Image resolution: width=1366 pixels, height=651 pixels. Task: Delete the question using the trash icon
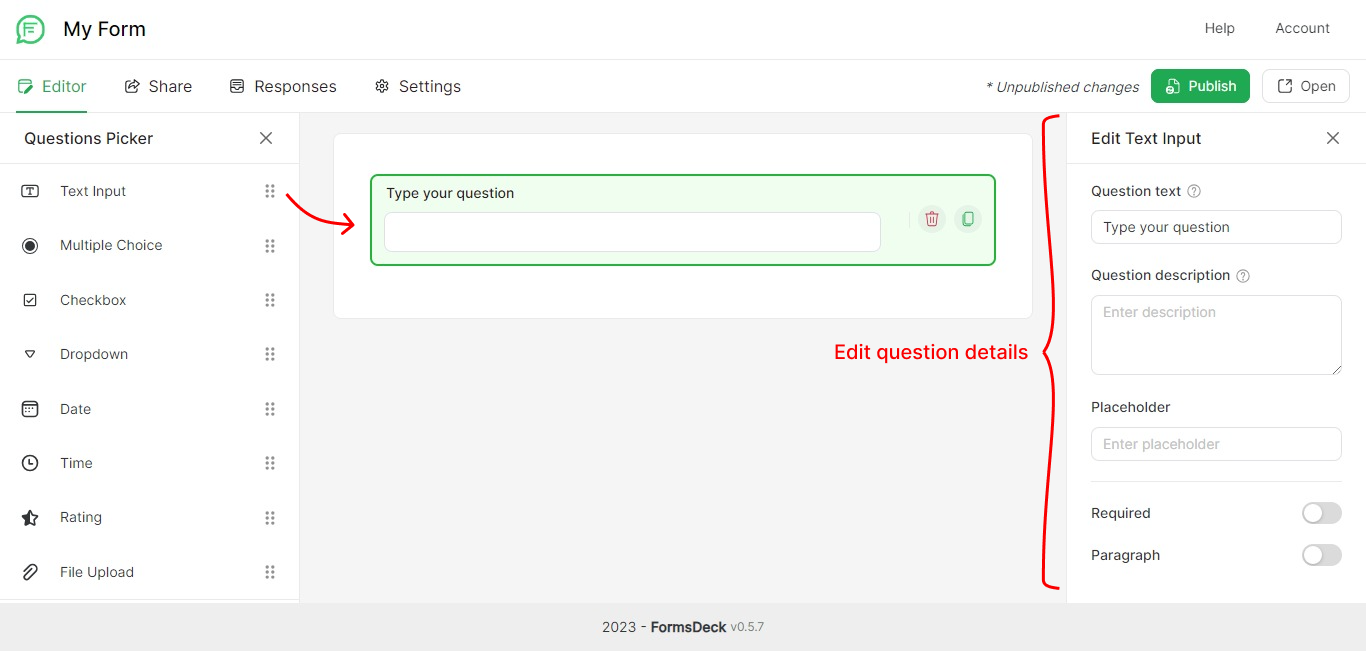click(931, 218)
